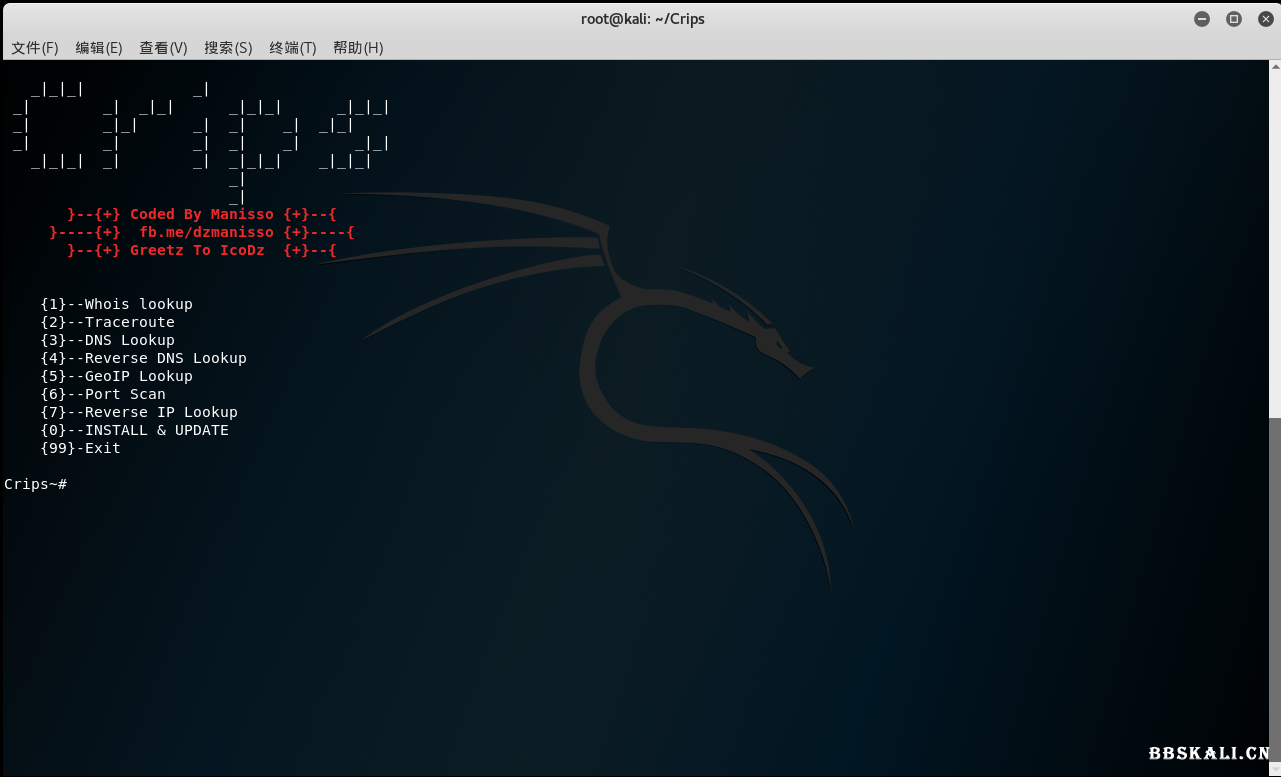Click the {99} Exit option text
Screen dimensions: 1281x777
pyautogui.click(x=80, y=448)
